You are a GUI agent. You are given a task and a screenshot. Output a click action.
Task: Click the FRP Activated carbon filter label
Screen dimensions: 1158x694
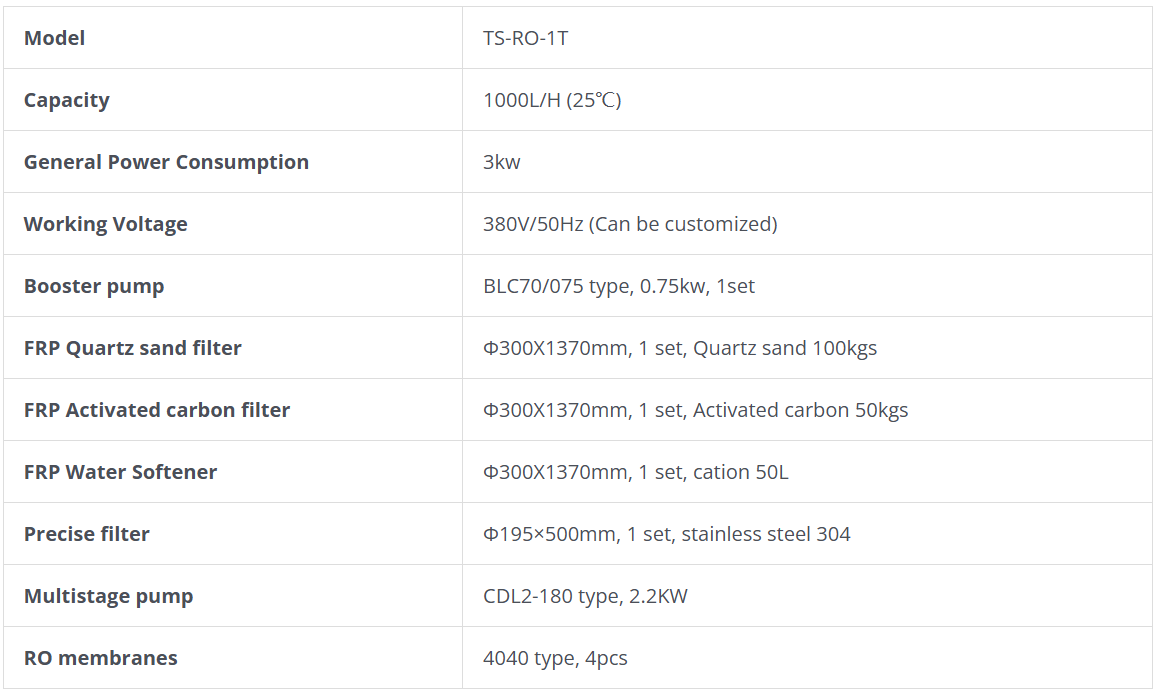[x=157, y=410]
